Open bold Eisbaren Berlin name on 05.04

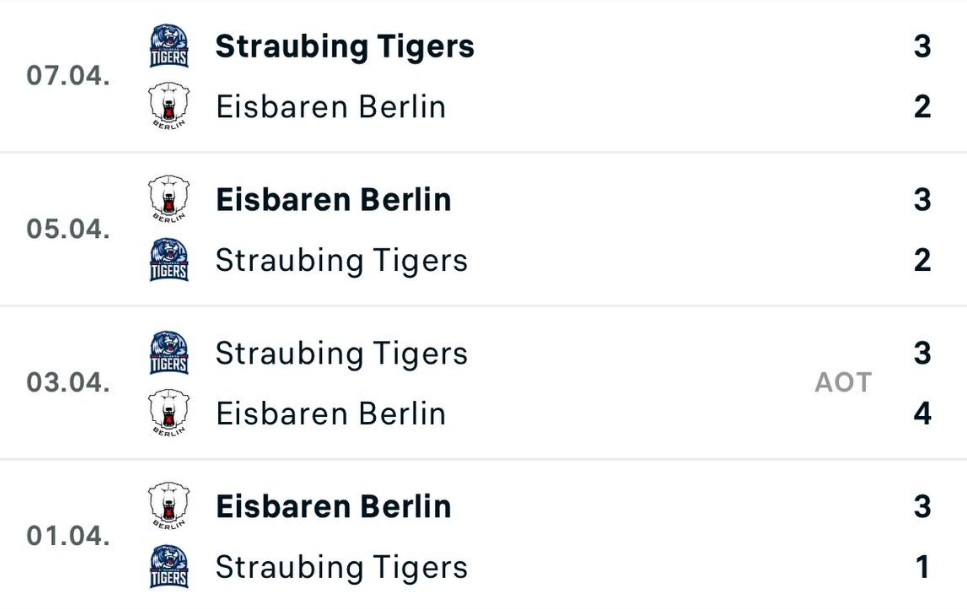pos(334,200)
